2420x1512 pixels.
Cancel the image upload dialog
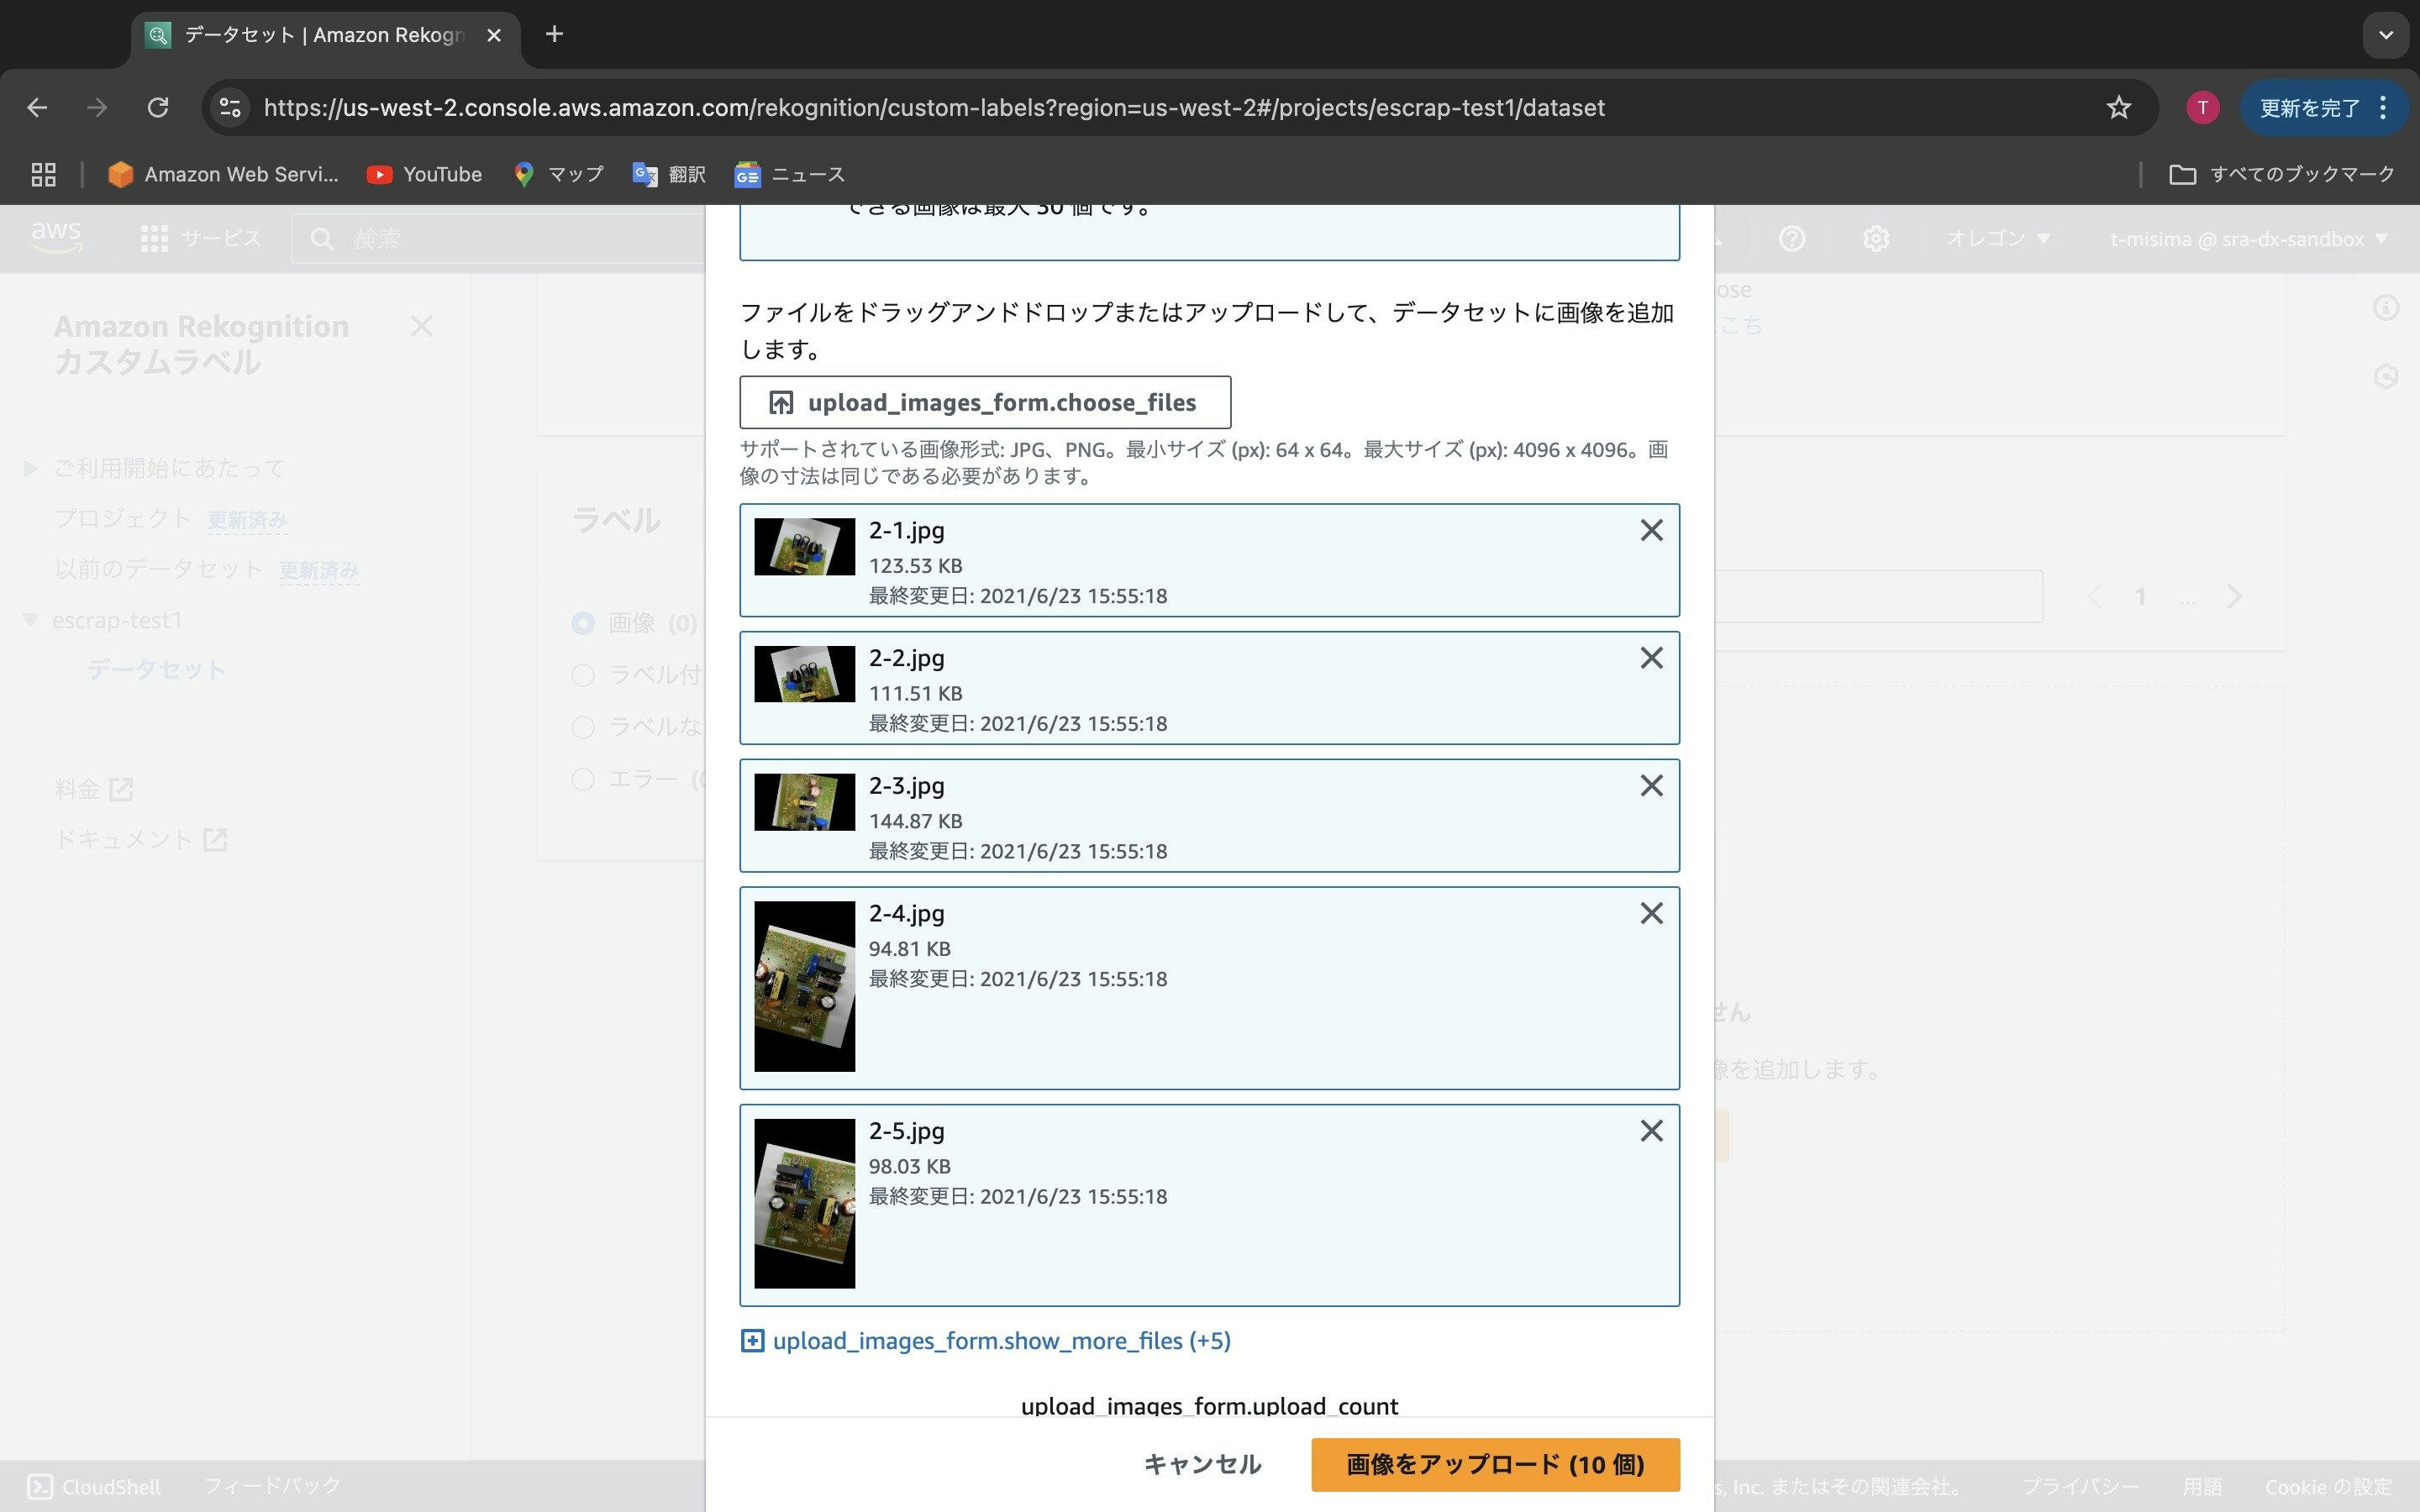(x=1202, y=1463)
